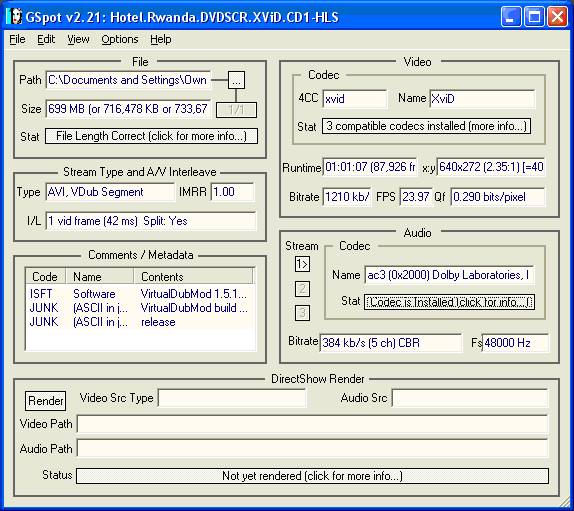Open the file browse ellipsis button
574x511 pixels.
pyautogui.click(x=236, y=81)
